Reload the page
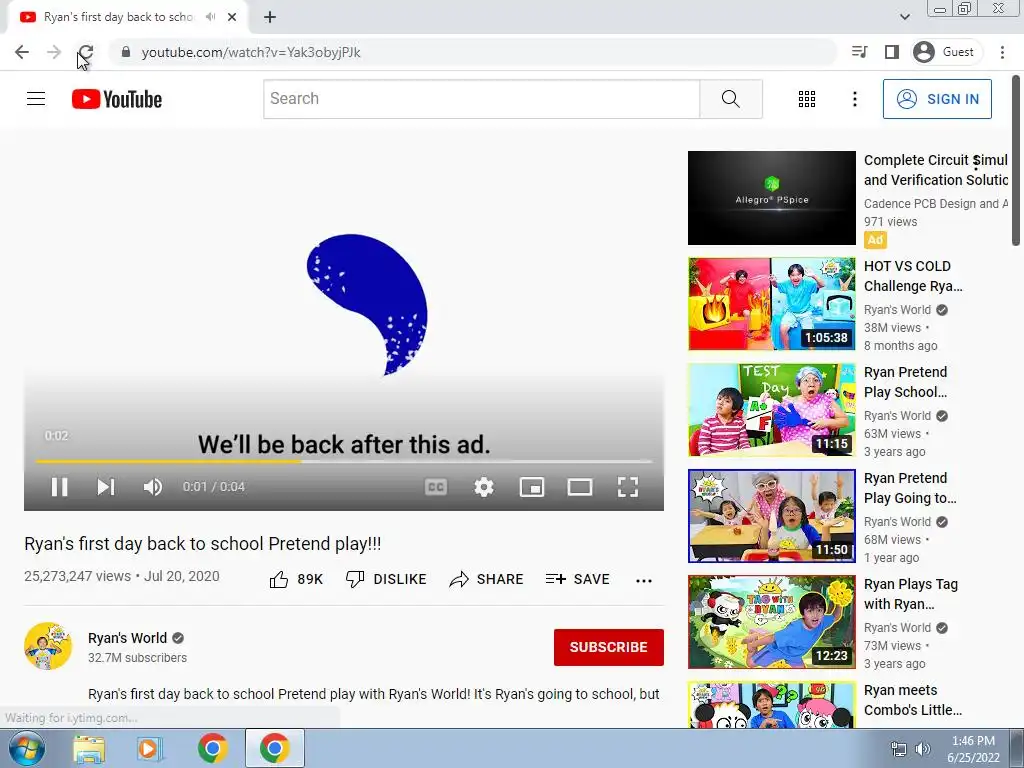This screenshot has width=1024, height=768. point(86,52)
